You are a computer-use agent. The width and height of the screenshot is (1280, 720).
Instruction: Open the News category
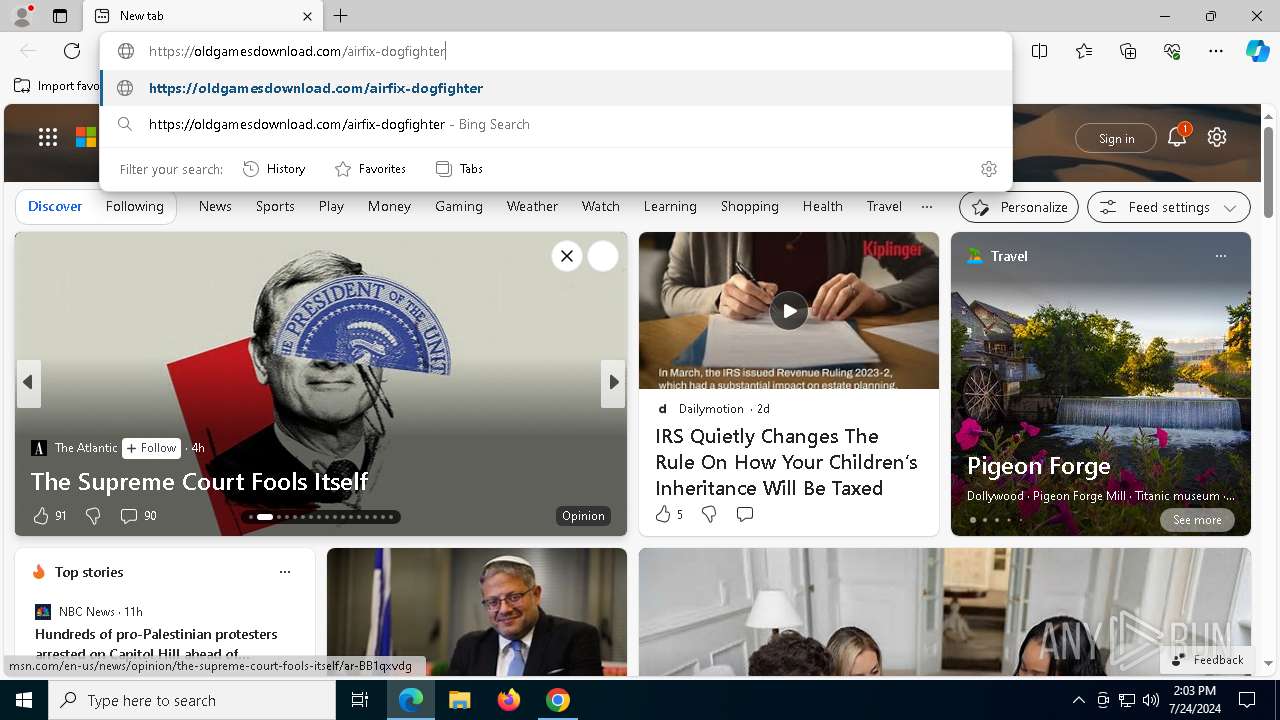(x=215, y=206)
